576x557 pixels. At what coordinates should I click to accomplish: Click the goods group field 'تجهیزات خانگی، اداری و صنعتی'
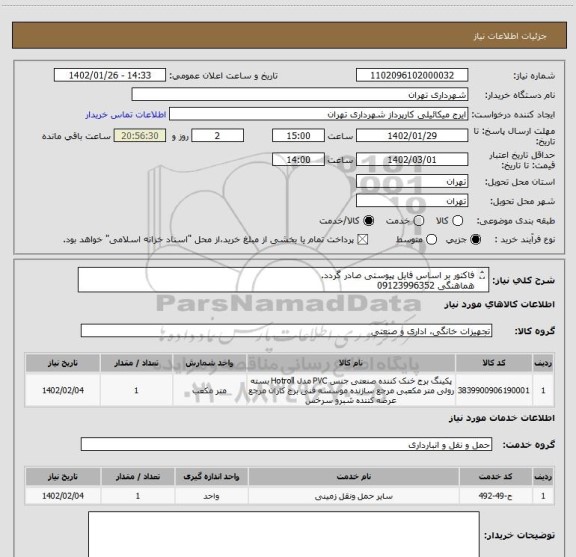coord(286,331)
